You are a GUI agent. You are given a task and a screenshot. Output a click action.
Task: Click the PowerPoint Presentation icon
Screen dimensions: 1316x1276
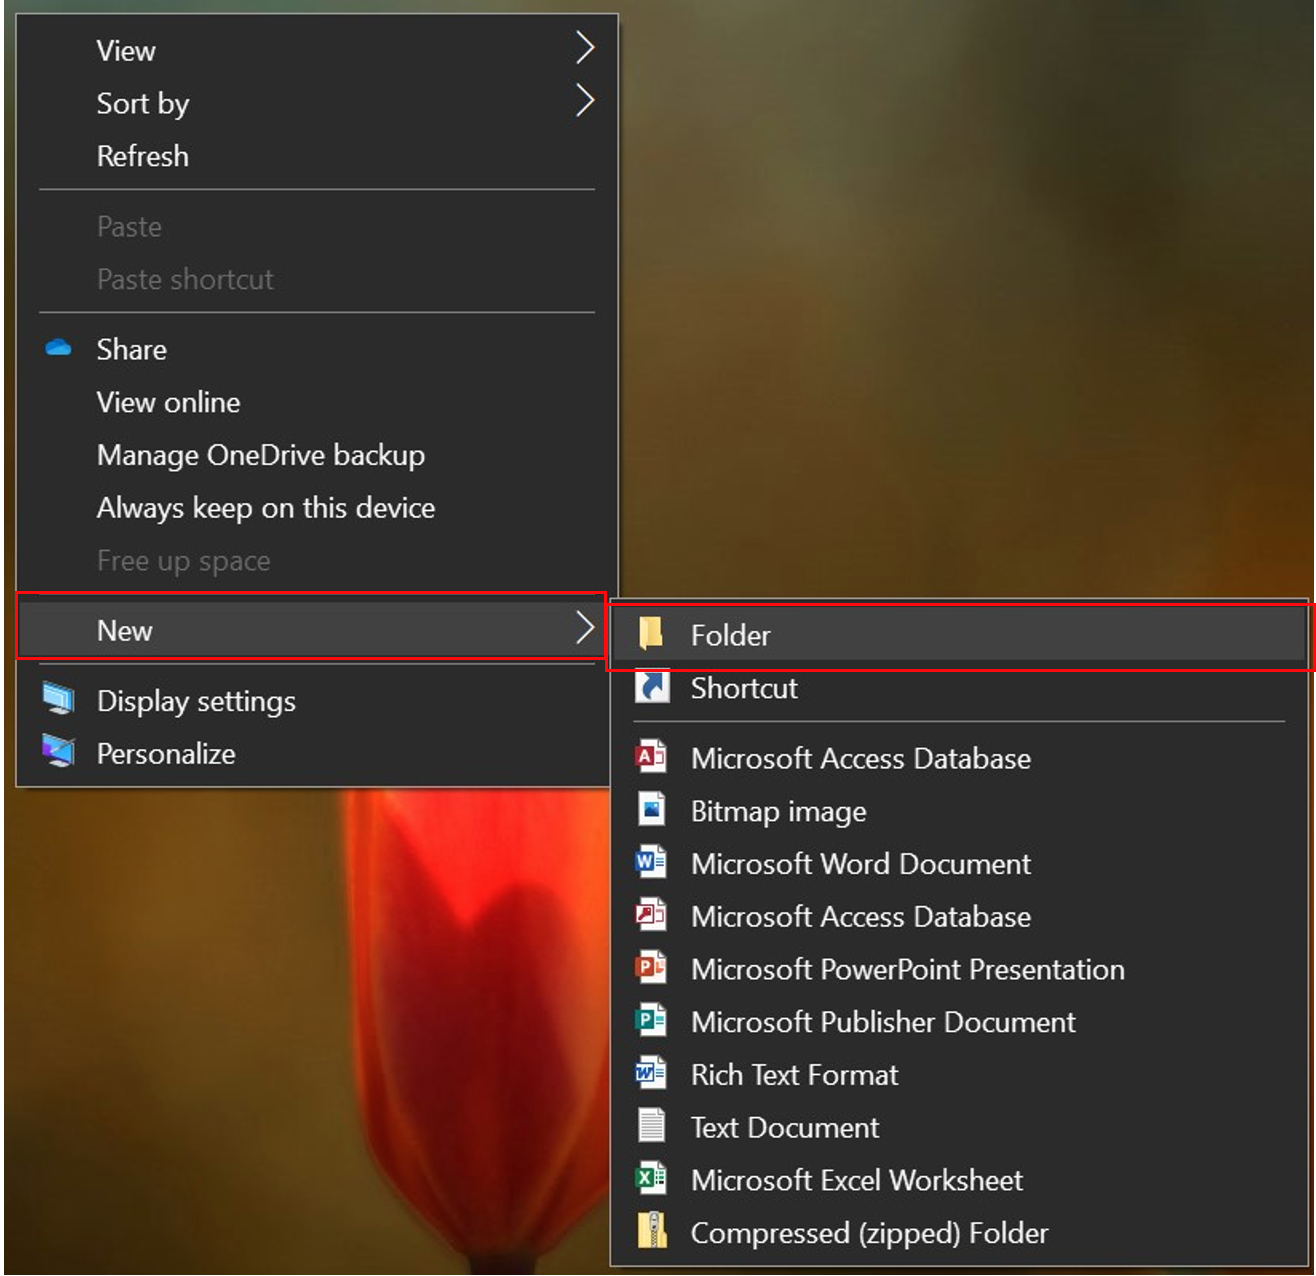(x=651, y=968)
